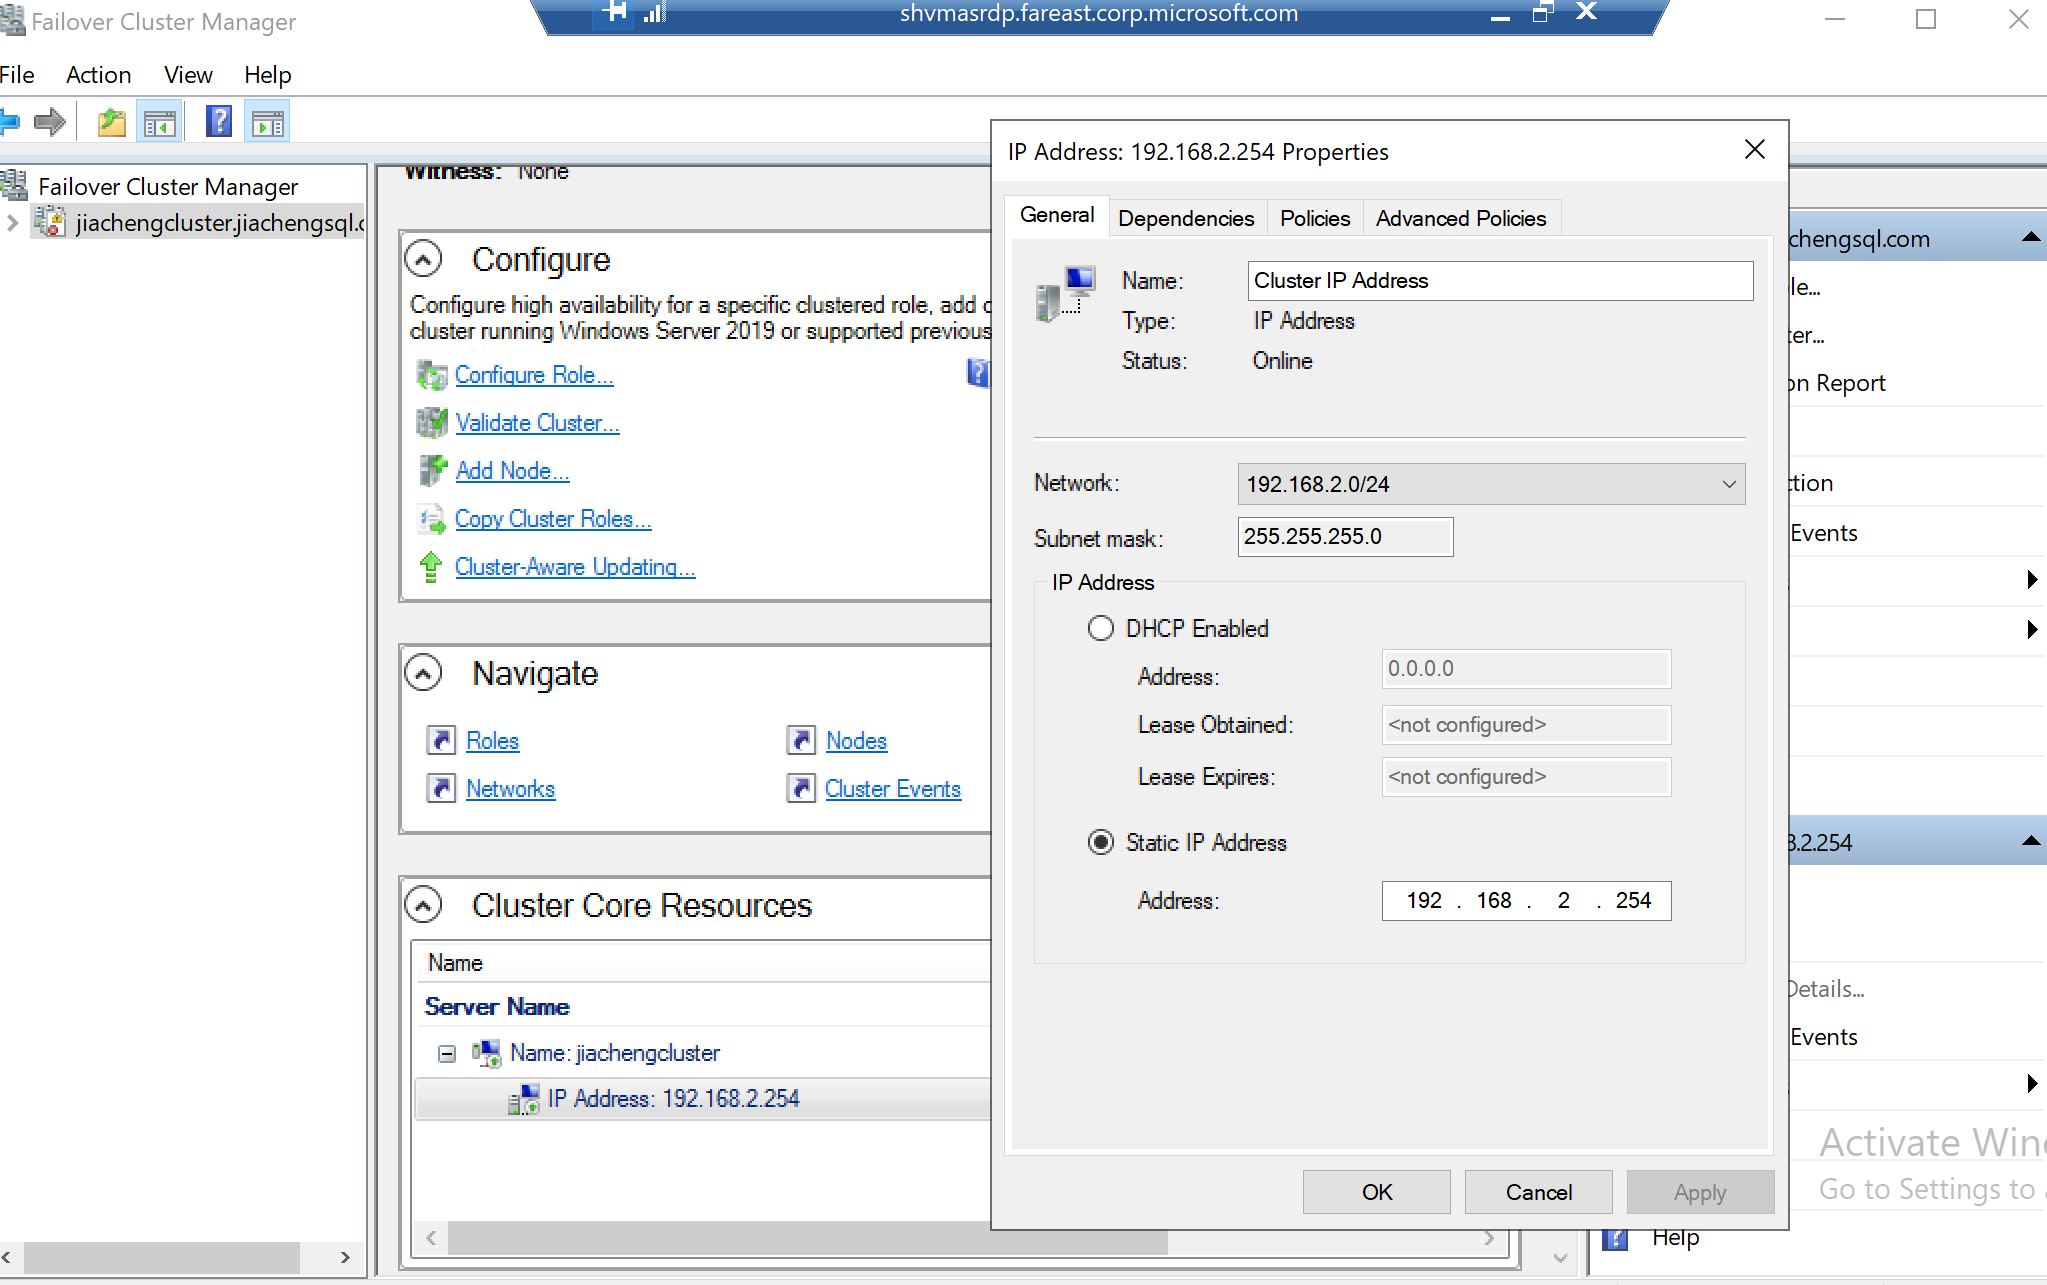
Task: Click the show/hide console tree icon
Action: (160, 122)
